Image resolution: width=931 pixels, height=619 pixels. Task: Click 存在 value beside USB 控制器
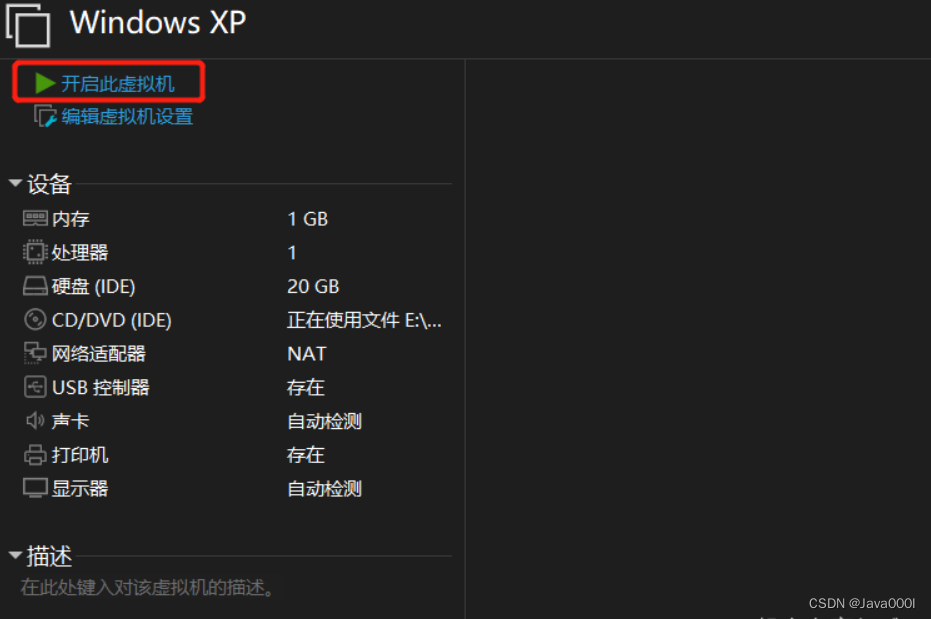pos(306,388)
